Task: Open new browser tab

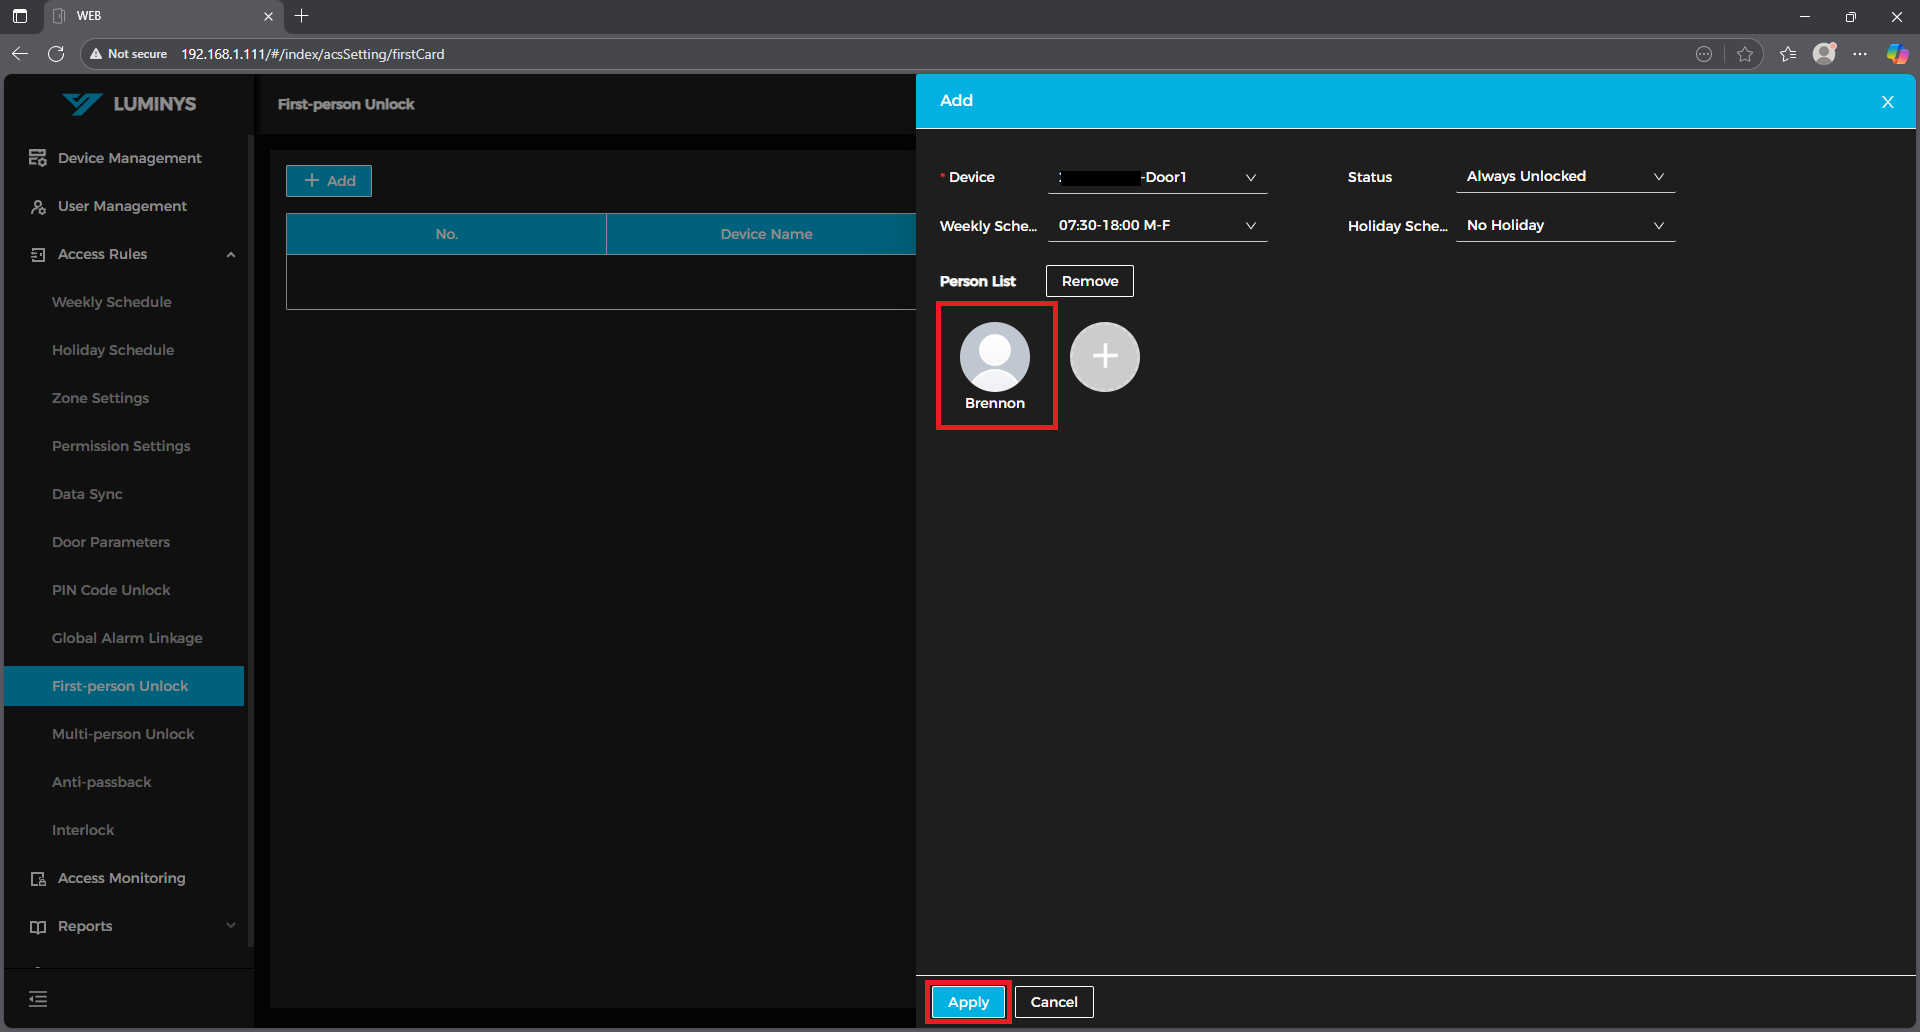Action: (302, 16)
